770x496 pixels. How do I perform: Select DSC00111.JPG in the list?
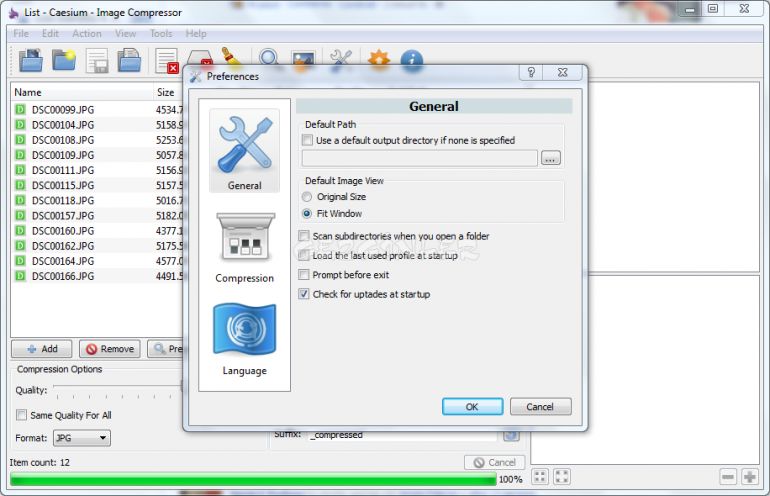pyautogui.click(x=97, y=170)
